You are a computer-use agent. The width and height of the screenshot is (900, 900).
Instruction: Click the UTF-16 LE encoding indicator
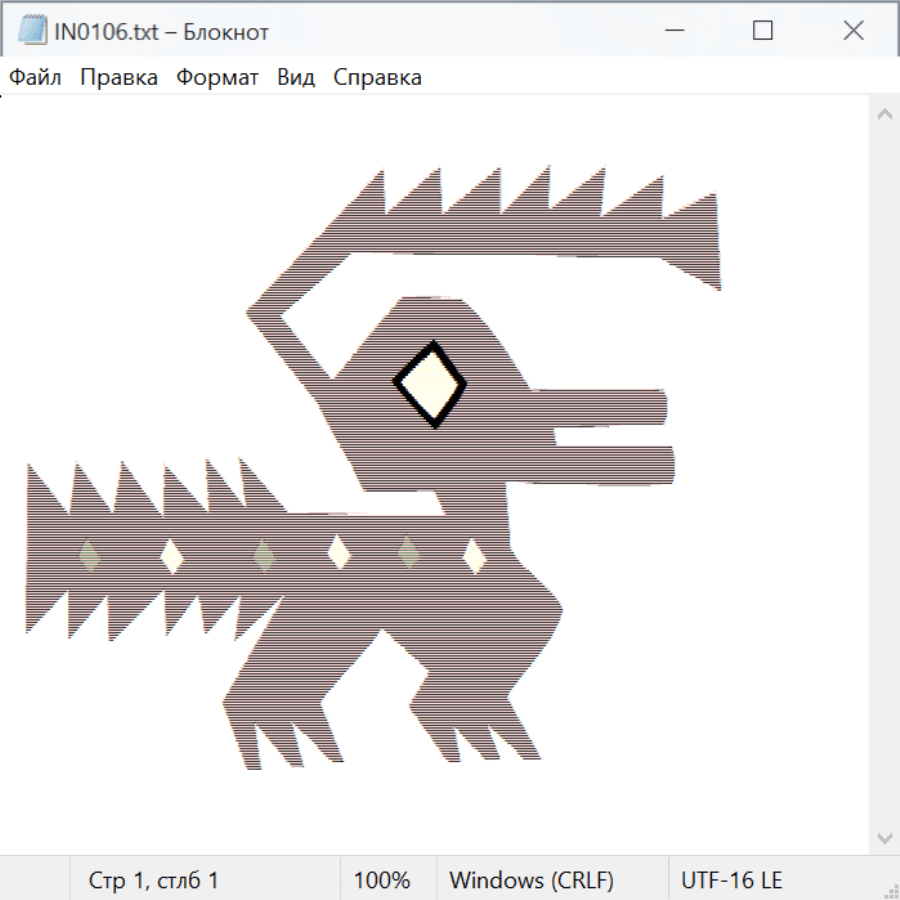[731, 880]
